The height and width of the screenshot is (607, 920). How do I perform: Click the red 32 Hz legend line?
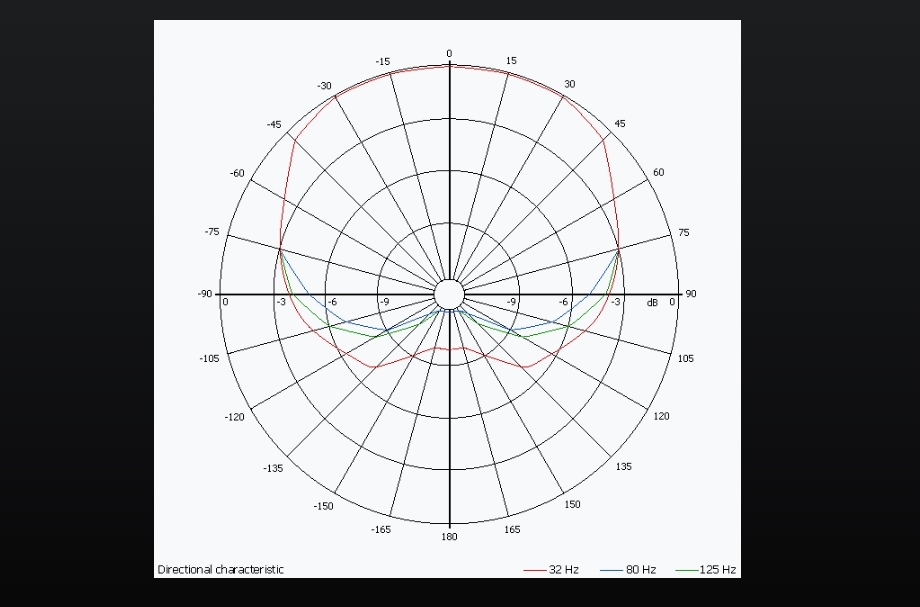[535, 570]
